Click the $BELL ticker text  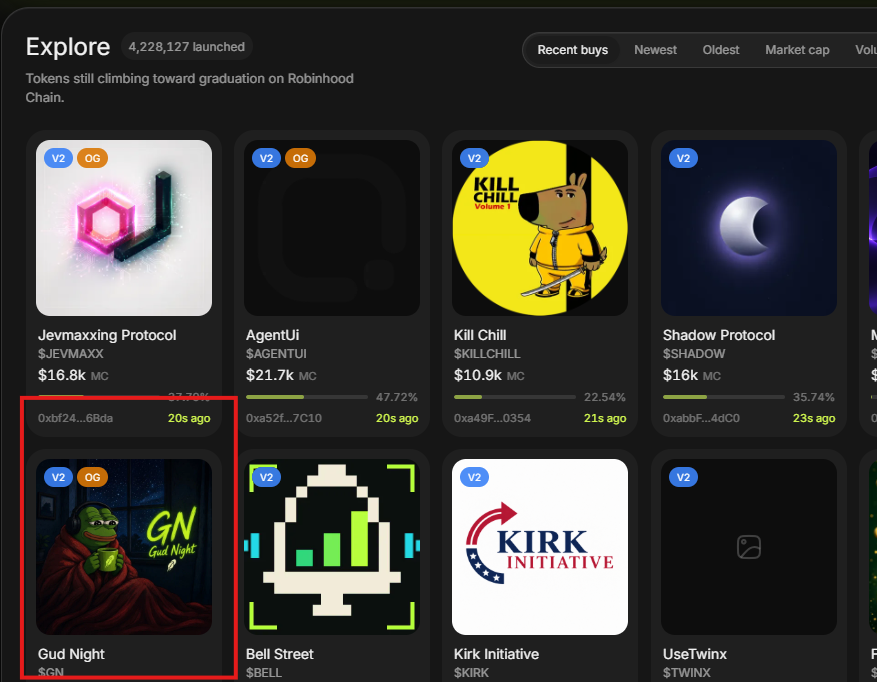click(x=263, y=672)
